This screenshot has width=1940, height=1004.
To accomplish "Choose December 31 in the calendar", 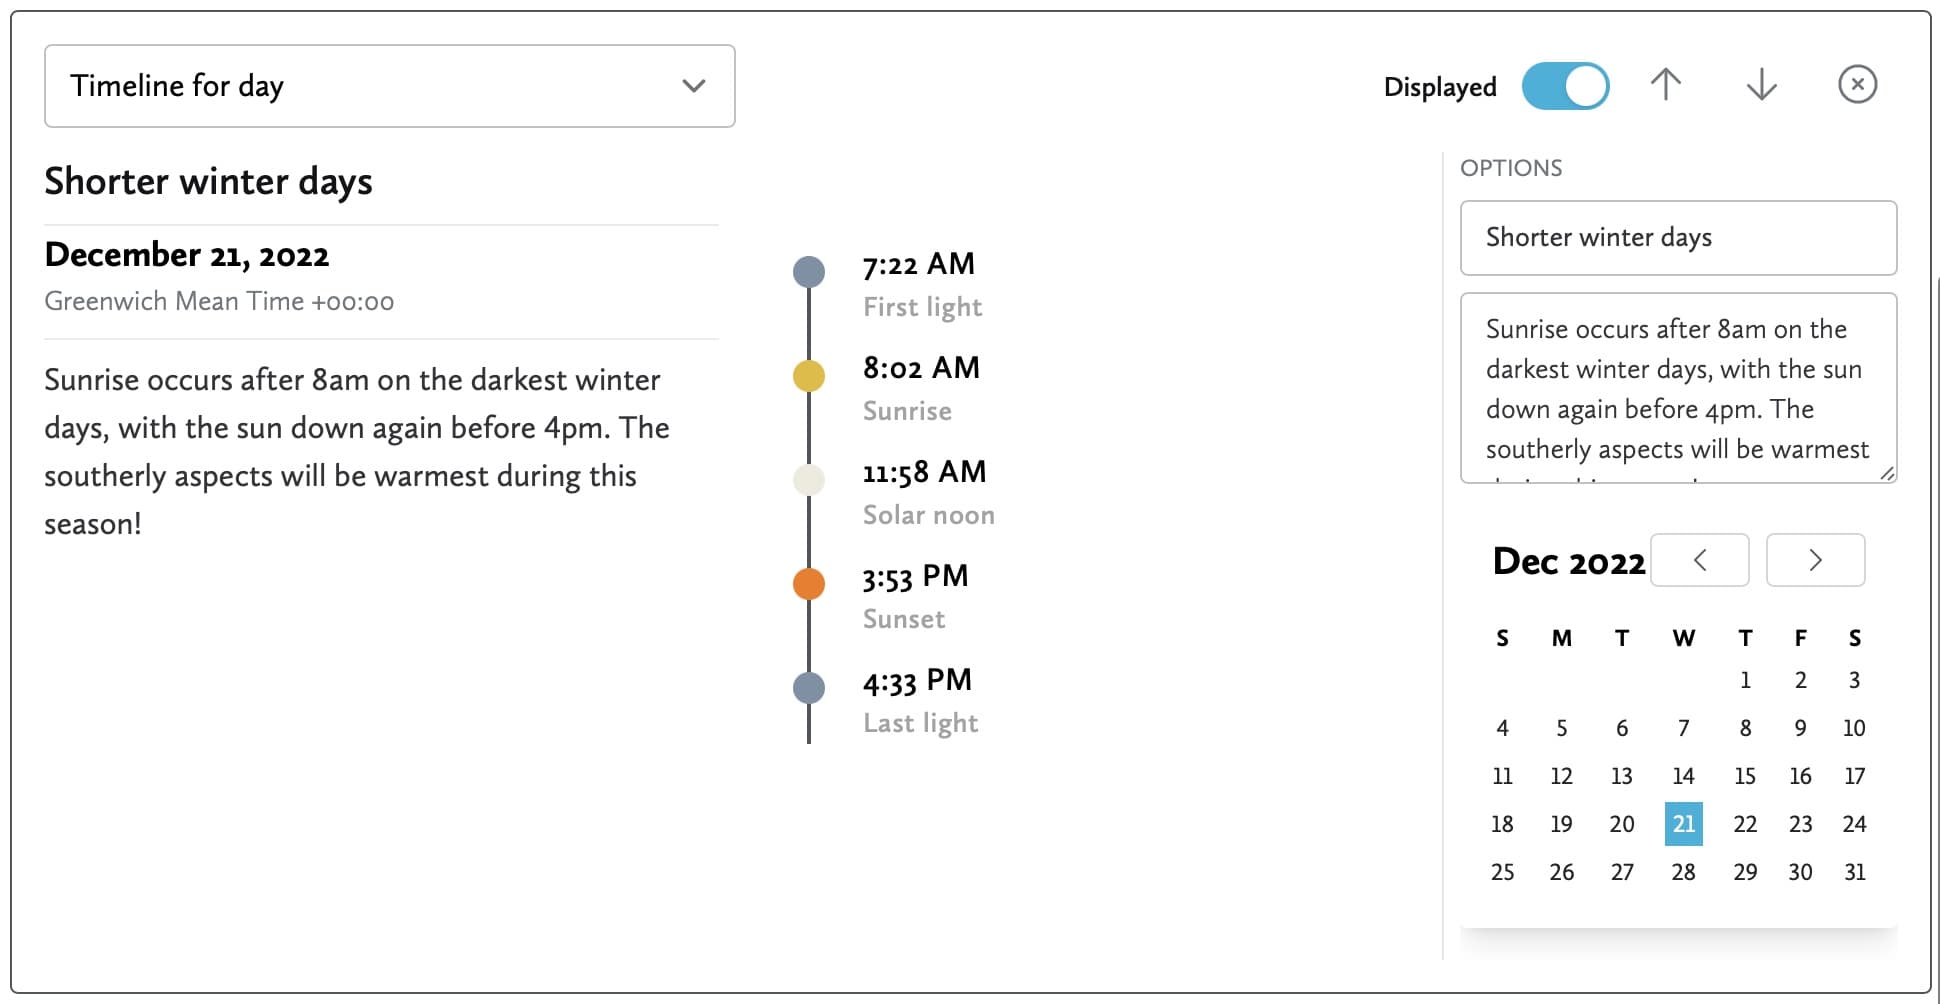I will pyautogui.click(x=1854, y=872).
